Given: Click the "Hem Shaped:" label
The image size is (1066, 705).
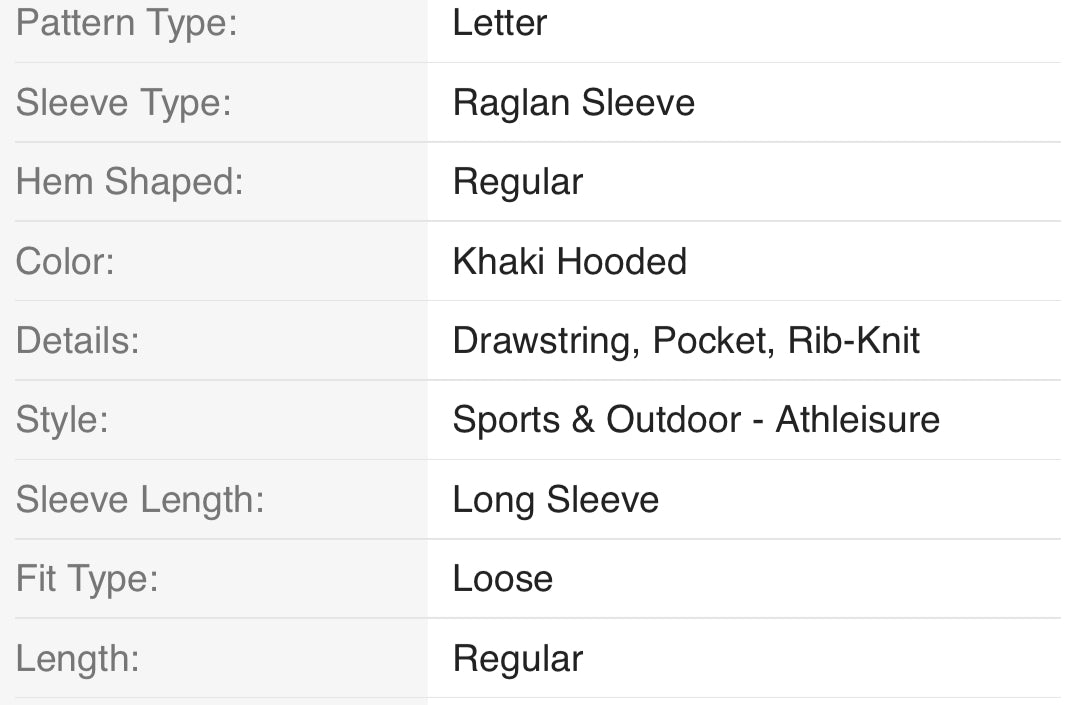Looking at the screenshot, I should pyautogui.click(x=129, y=182).
